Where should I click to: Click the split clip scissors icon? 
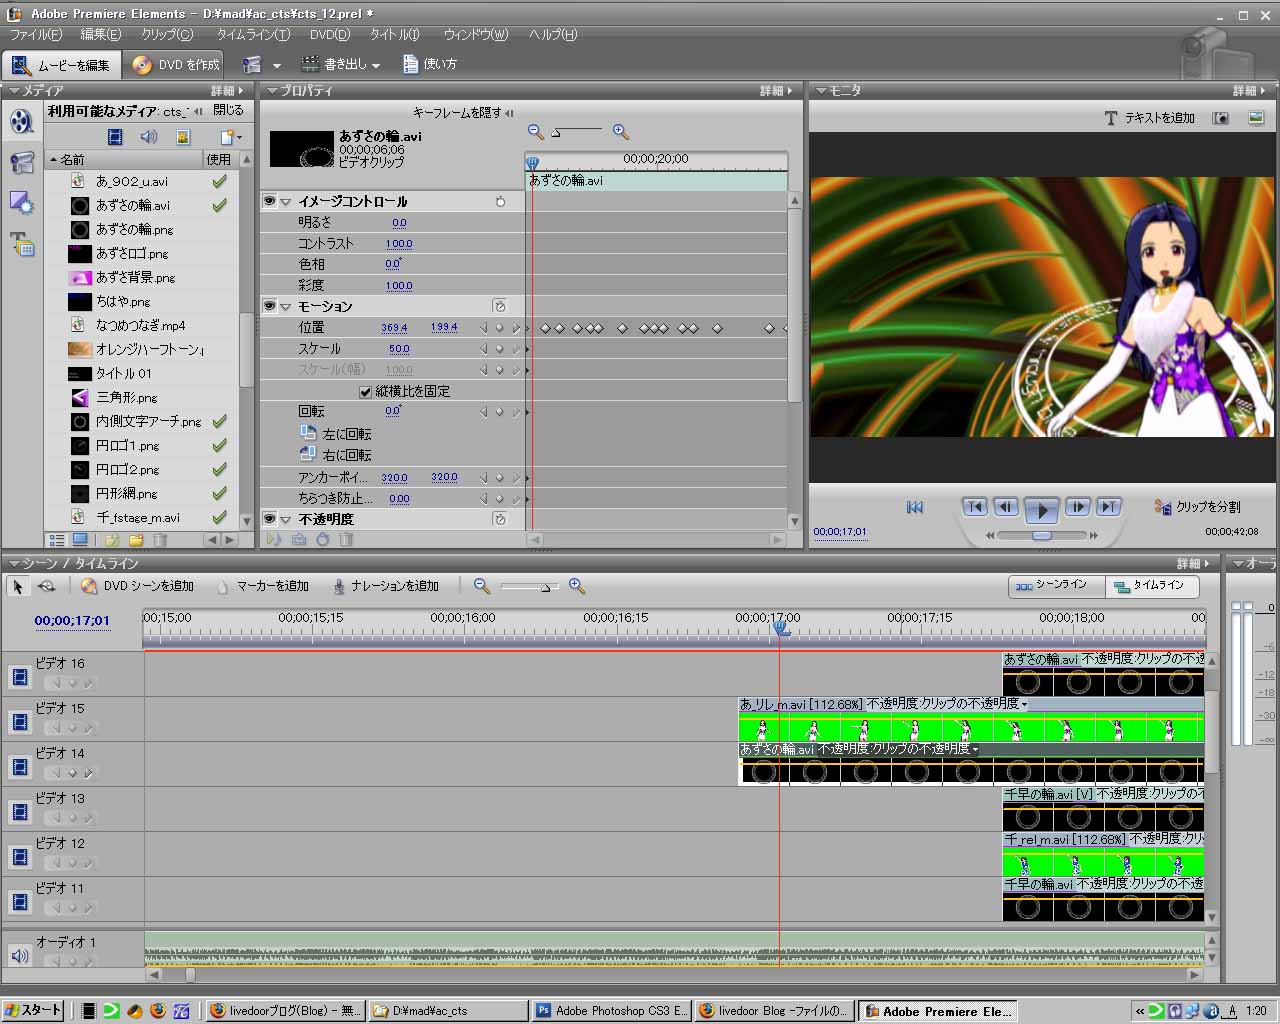click(x=1163, y=507)
